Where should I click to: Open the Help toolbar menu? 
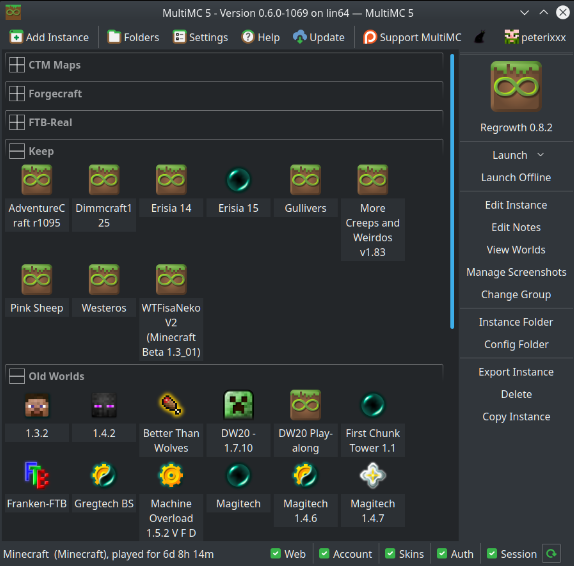tap(261, 37)
